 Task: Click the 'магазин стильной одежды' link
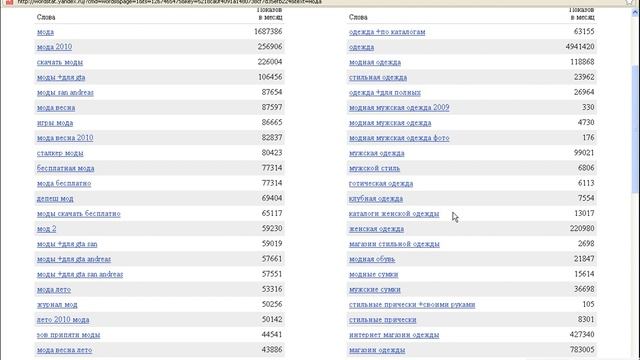[x=394, y=244]
